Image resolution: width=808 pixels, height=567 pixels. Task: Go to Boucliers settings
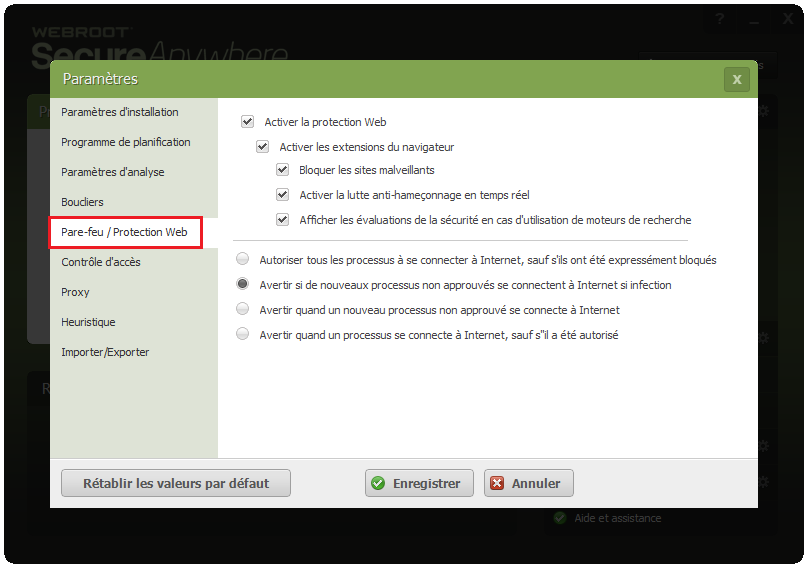coord(82,202)
